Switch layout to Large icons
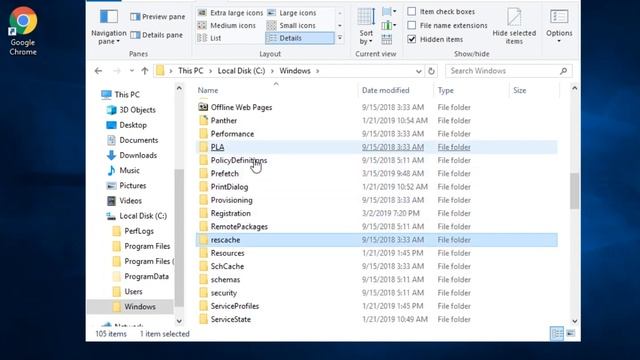This screenshot has width=640, height=360. tap(292, 13)
